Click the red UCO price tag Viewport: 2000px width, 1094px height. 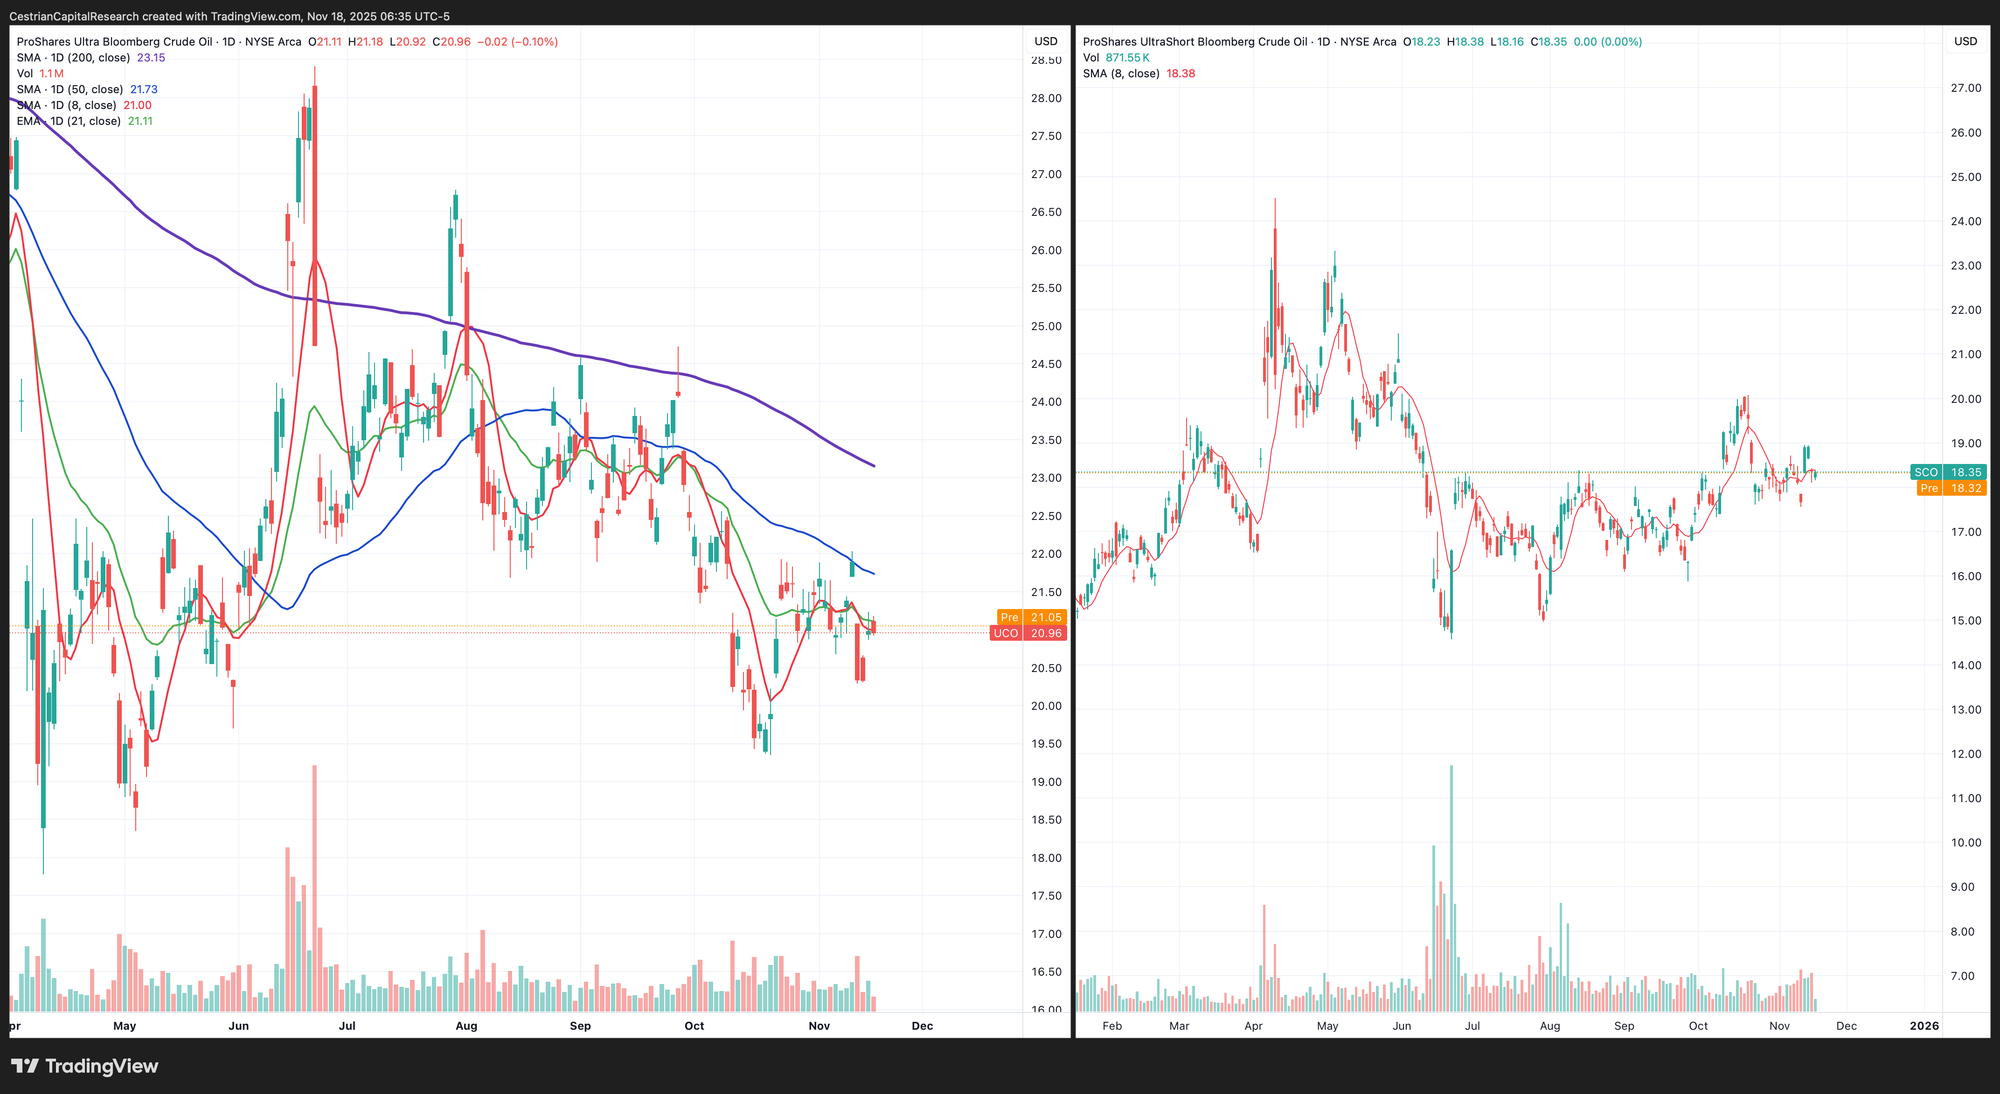coord(1029,633)
